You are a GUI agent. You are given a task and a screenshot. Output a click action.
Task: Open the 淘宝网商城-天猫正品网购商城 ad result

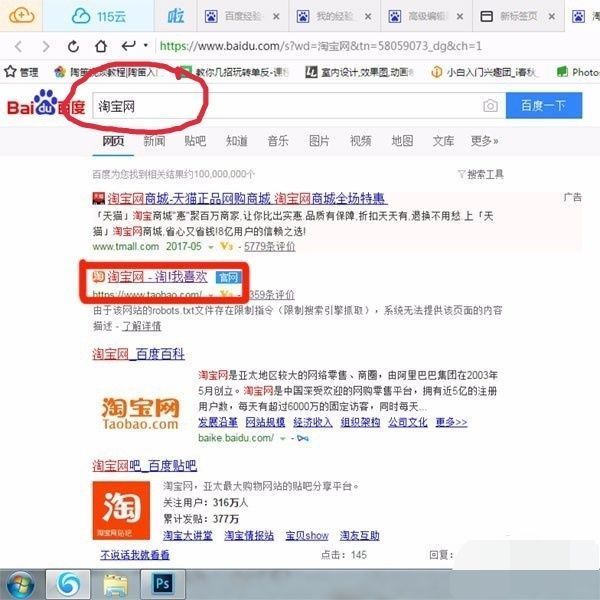[247, 199]
